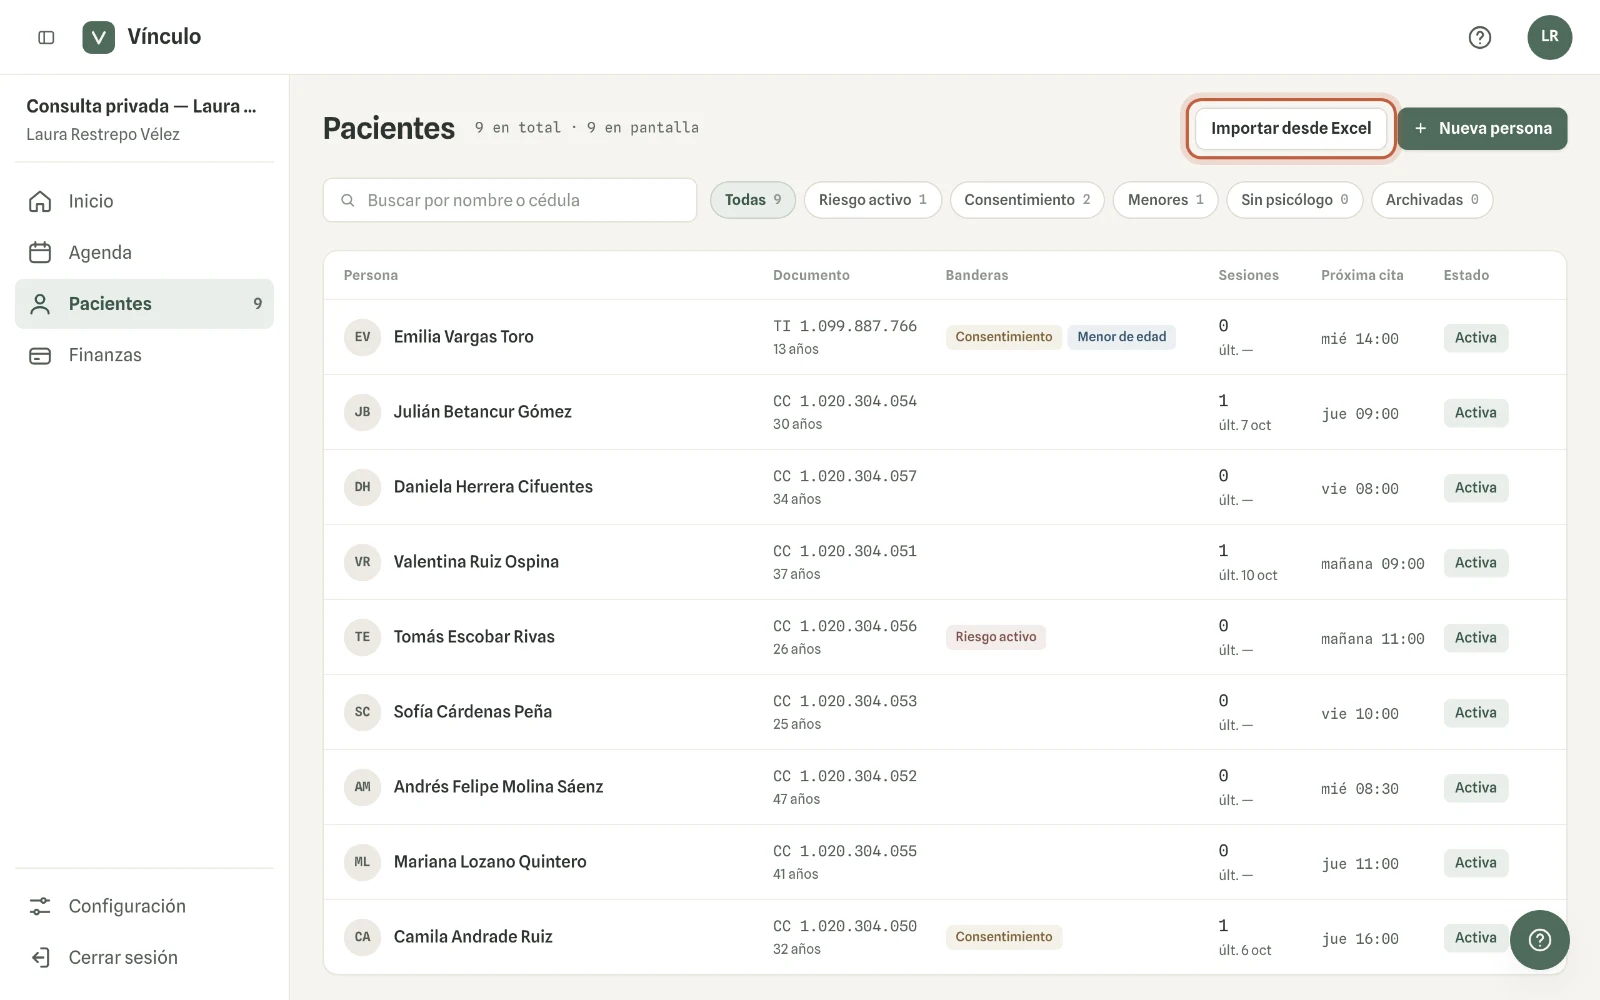Click the floating help button
The image size is (1600, 1000).
tap(1540, 940)
